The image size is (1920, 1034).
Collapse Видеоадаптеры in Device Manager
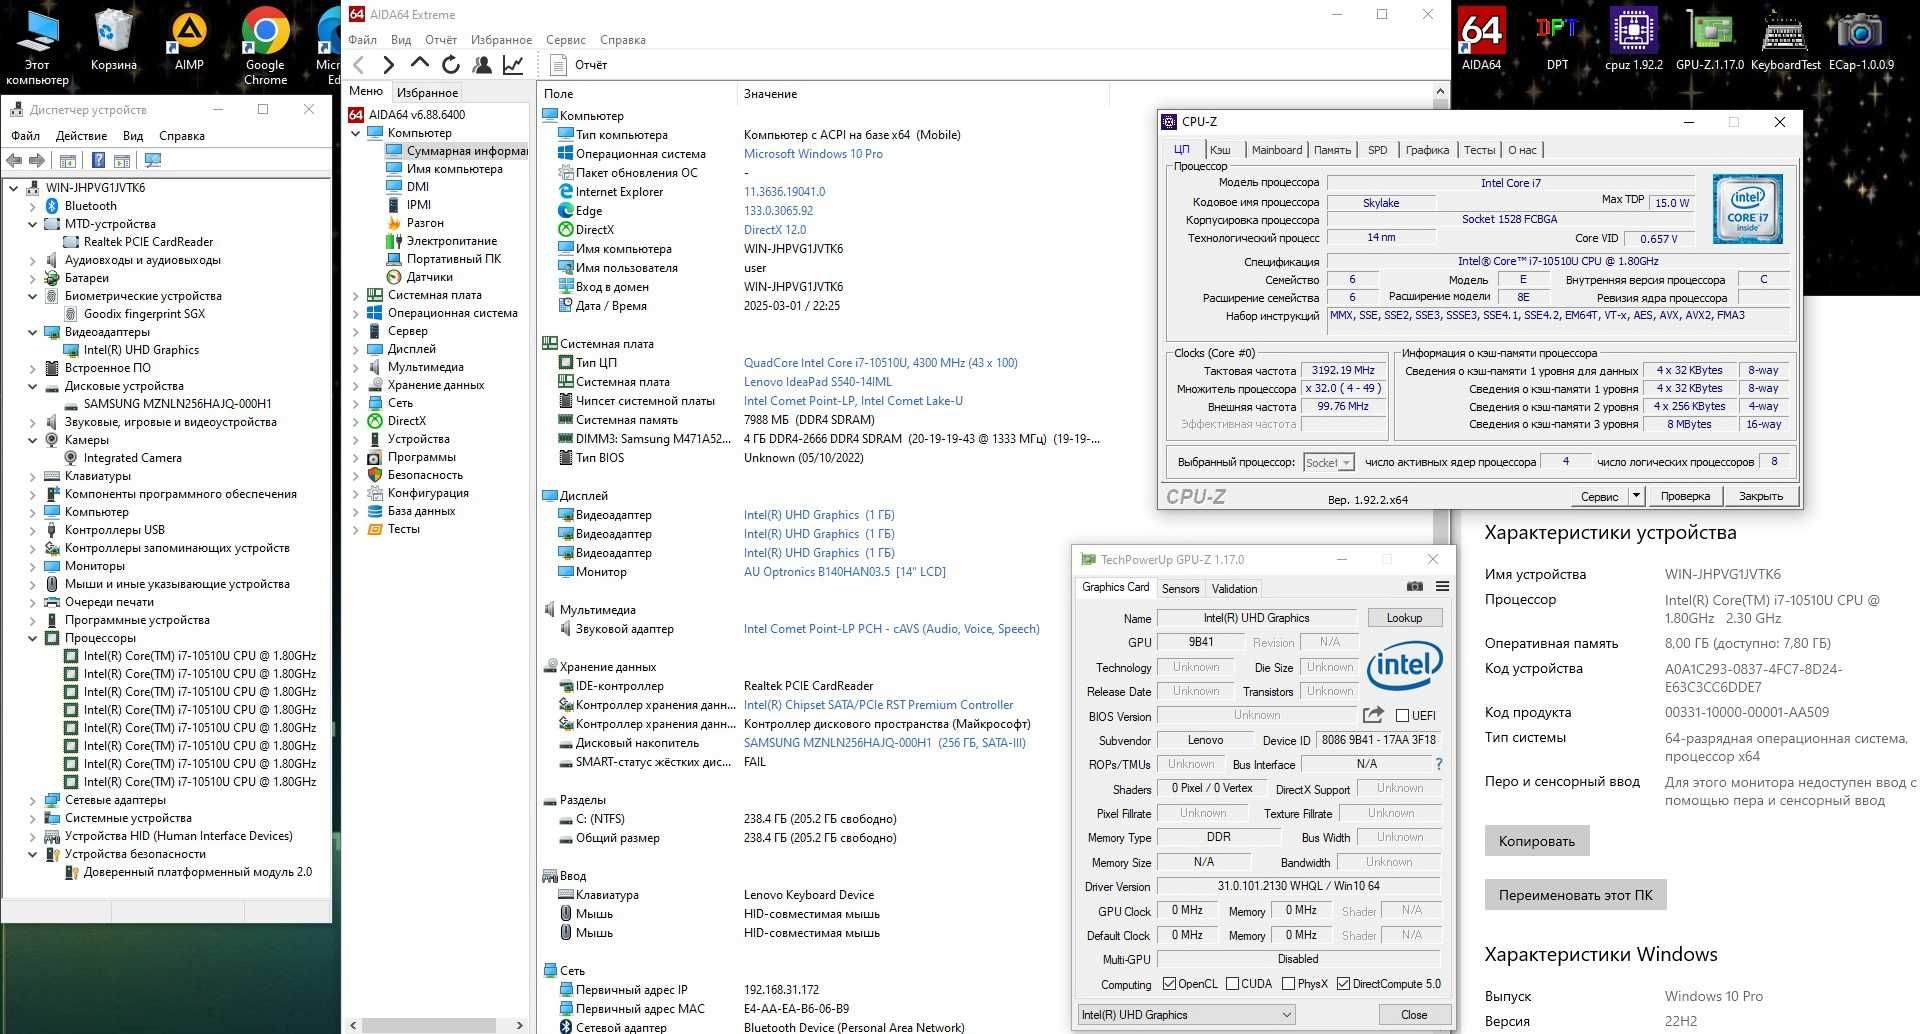(33, 332)
